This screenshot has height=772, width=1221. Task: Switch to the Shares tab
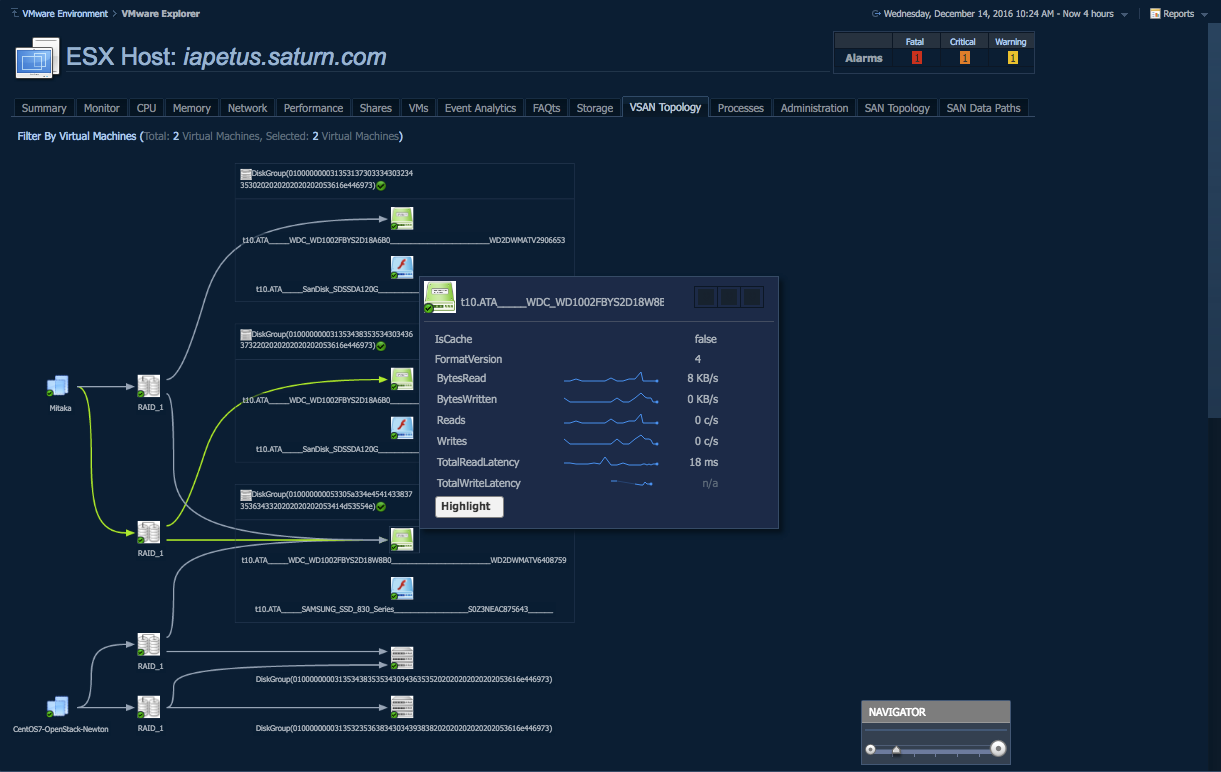pyautogui.click(x=376, y=108)
